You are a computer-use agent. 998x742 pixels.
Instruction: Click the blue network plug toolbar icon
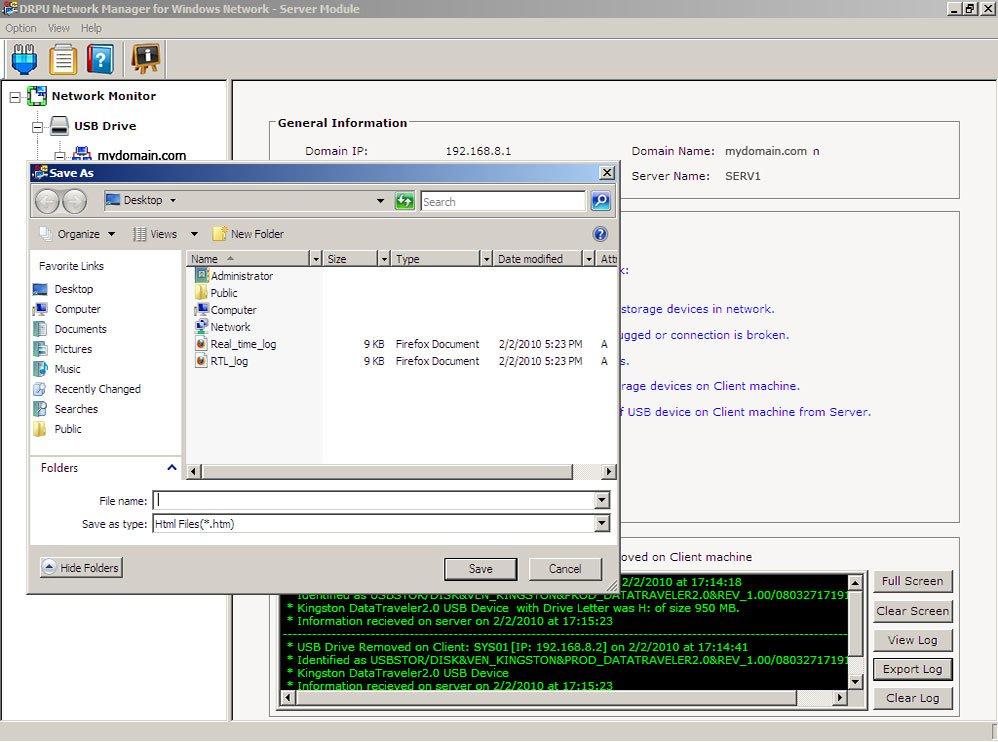click(24, 59)
